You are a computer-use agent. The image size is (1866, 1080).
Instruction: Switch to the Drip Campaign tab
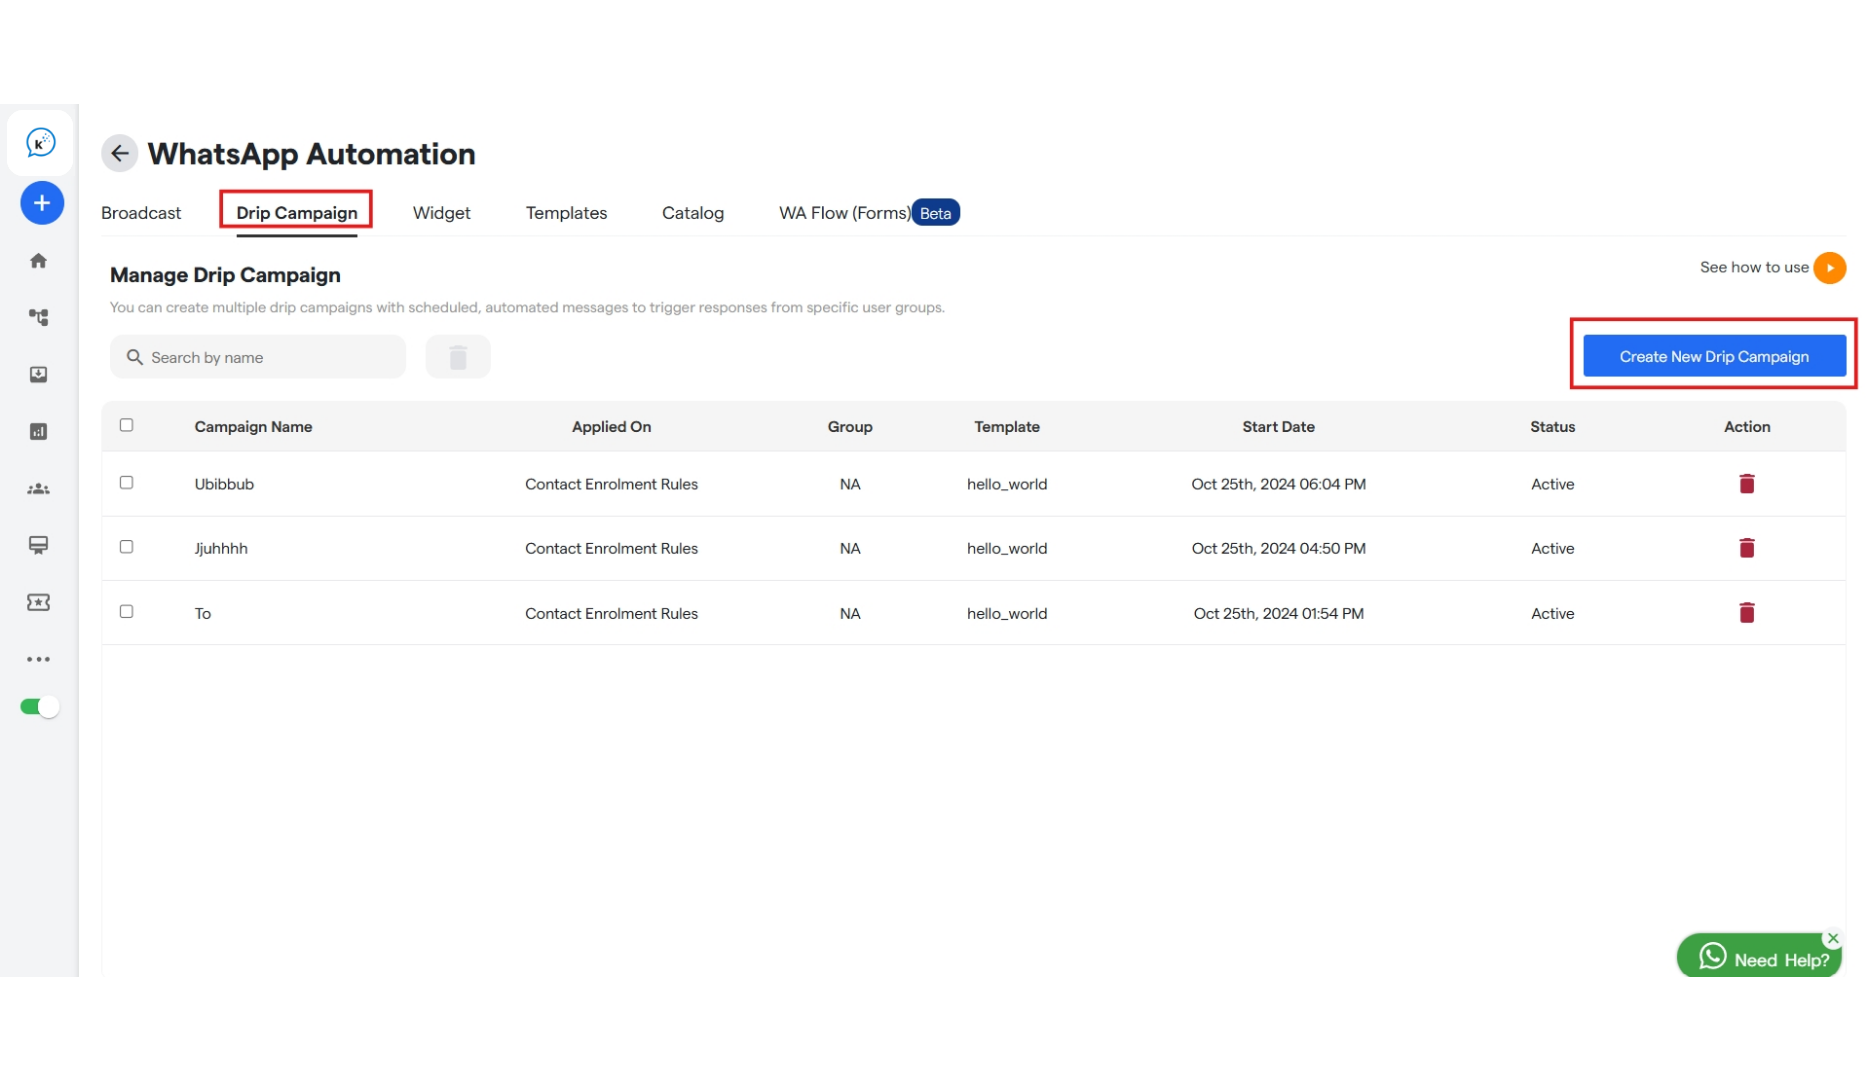click(x=297, y=213)
